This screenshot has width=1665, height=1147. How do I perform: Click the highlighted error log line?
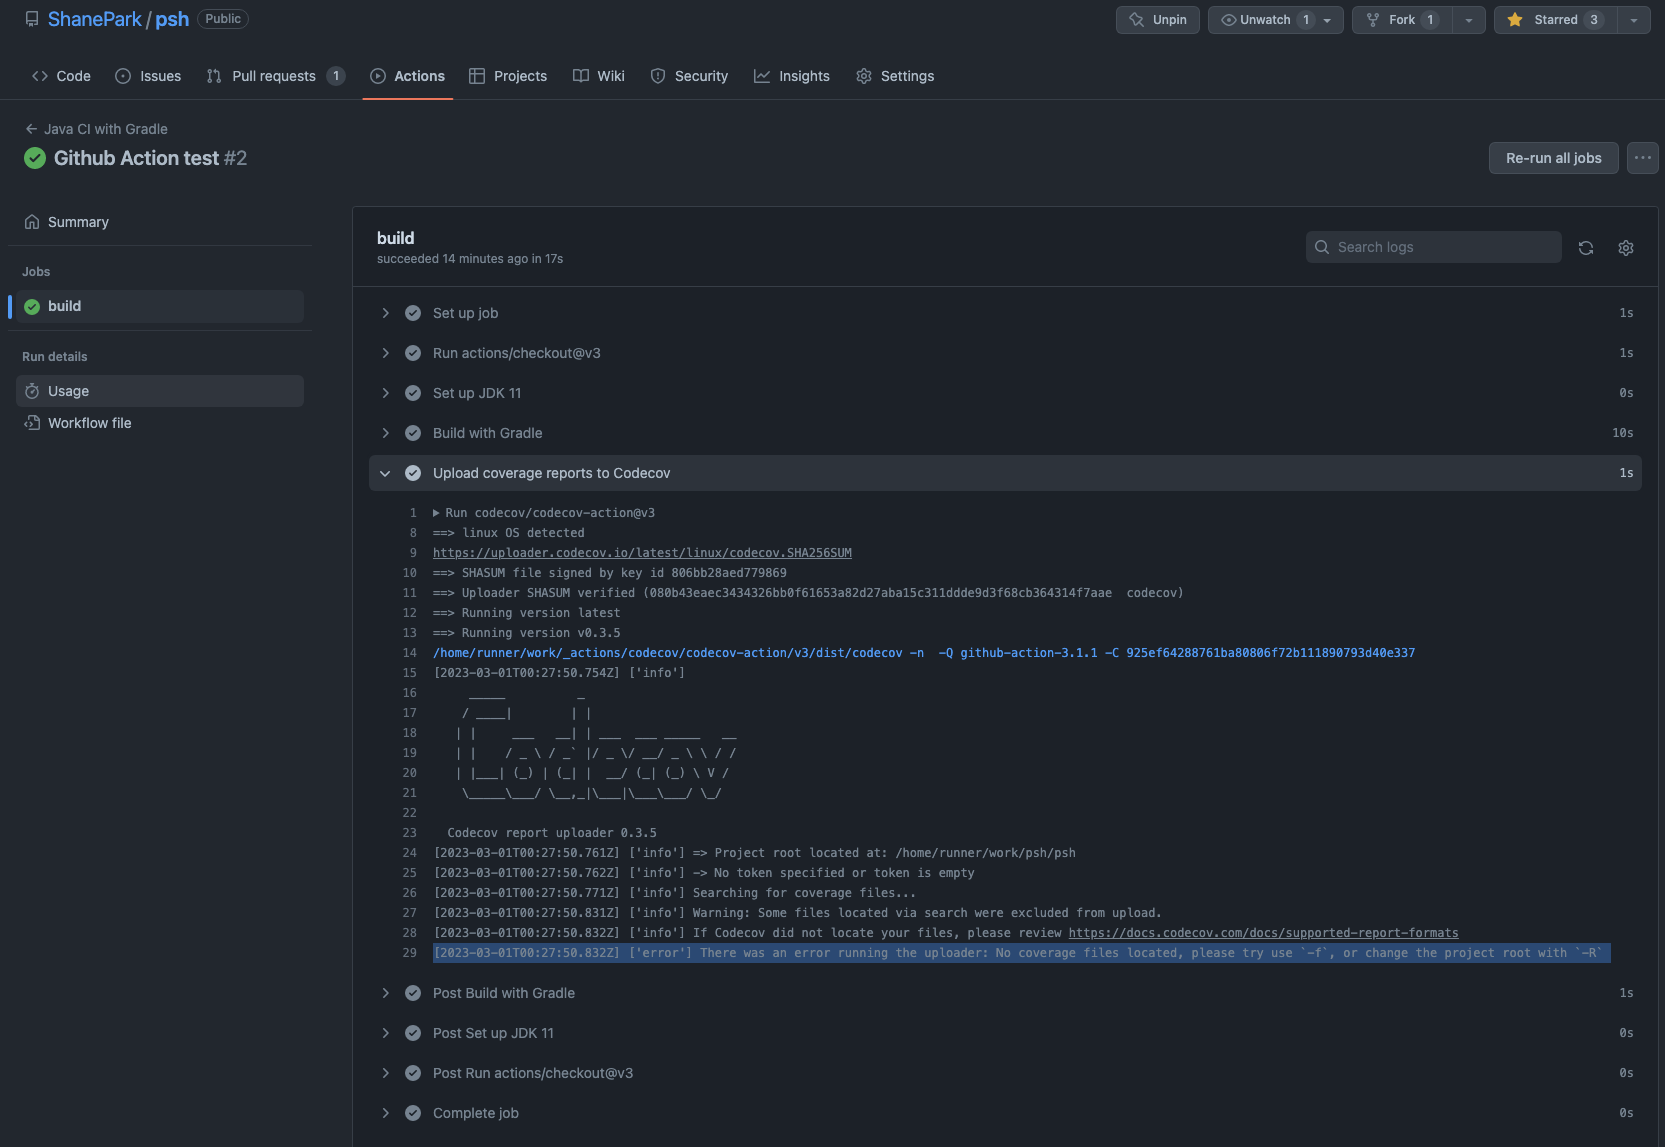[x=1021, y=953]
